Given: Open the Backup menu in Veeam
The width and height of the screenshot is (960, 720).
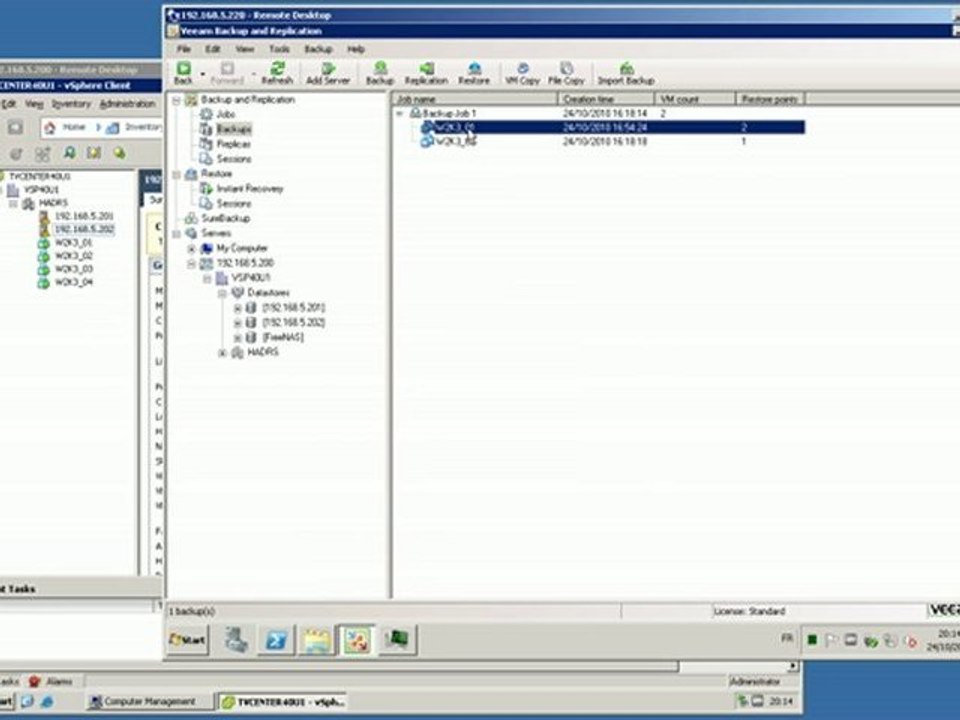Looking at the screenshot, I should (x=318, y=49).
